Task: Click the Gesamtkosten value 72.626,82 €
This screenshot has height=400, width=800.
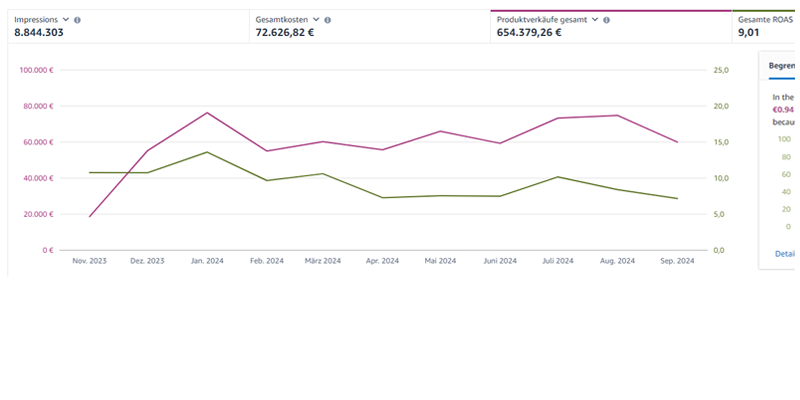Action: 285,32
